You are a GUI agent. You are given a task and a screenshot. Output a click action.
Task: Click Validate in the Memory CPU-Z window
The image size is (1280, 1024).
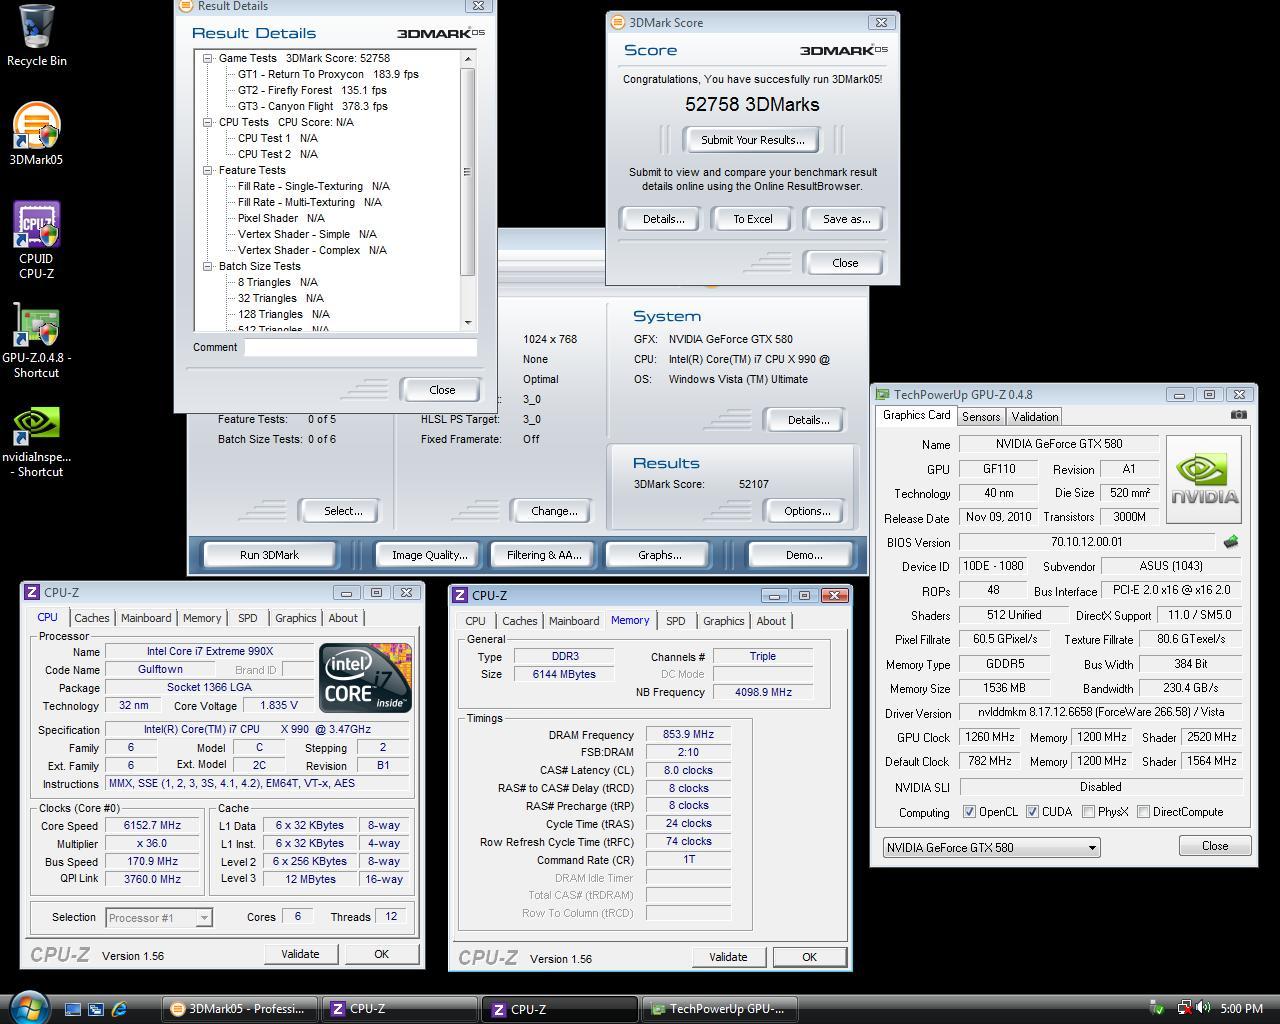pos(728,957)
